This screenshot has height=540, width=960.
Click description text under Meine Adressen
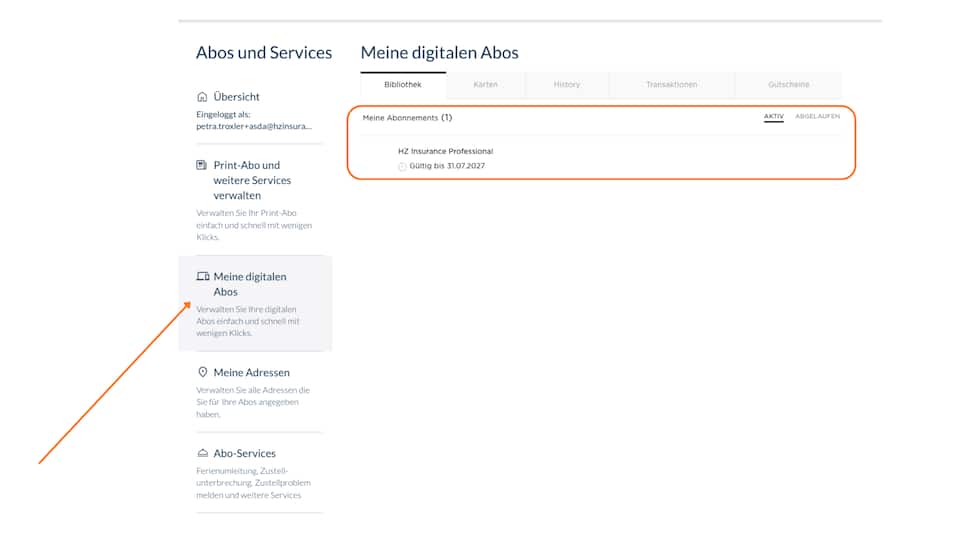pos(253,402)
